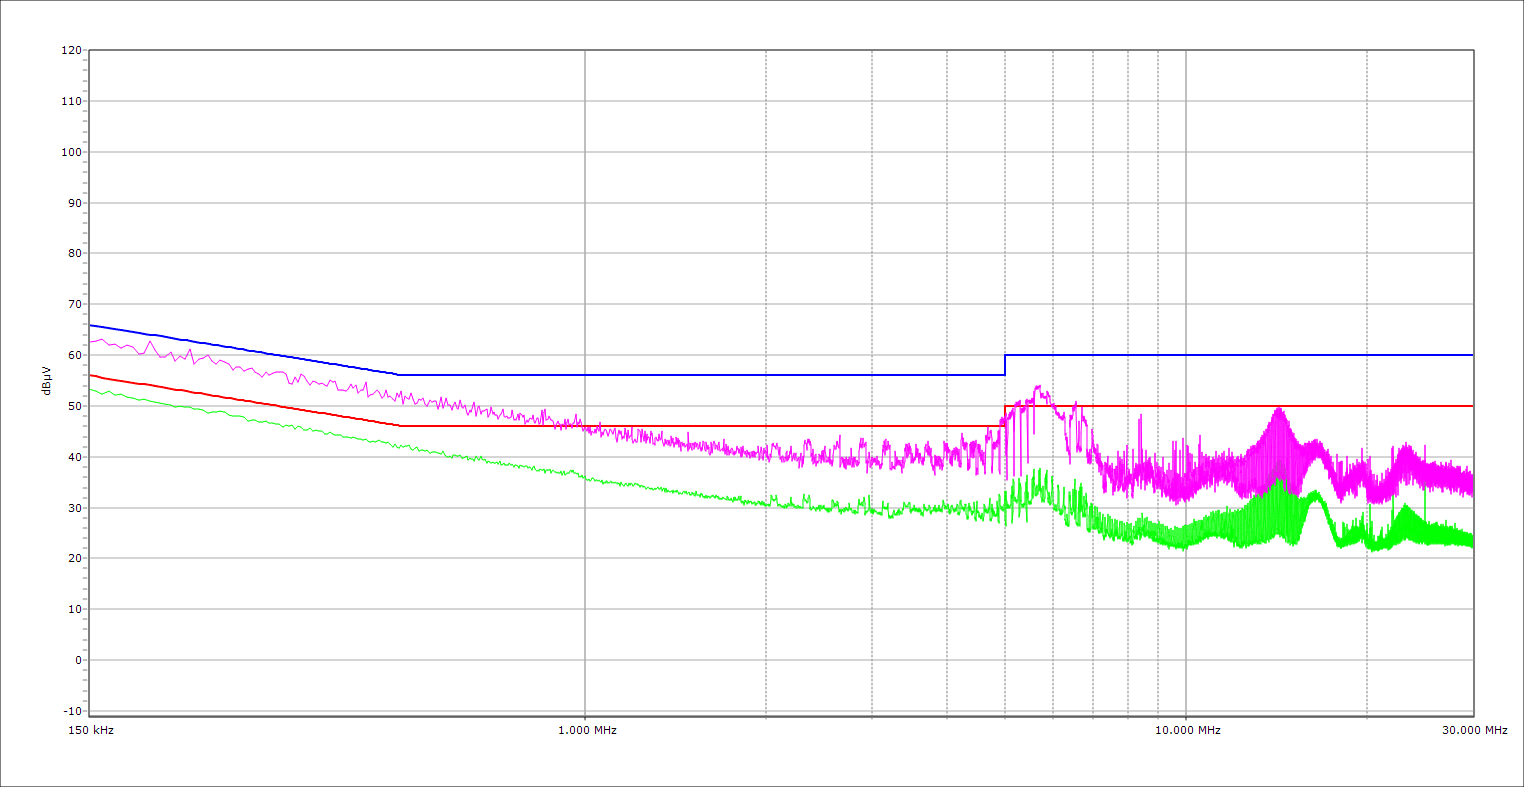Select the 1.000 MHz frequency axis label
Viewport: 1524px width, 787px height.
pos(587,730)
